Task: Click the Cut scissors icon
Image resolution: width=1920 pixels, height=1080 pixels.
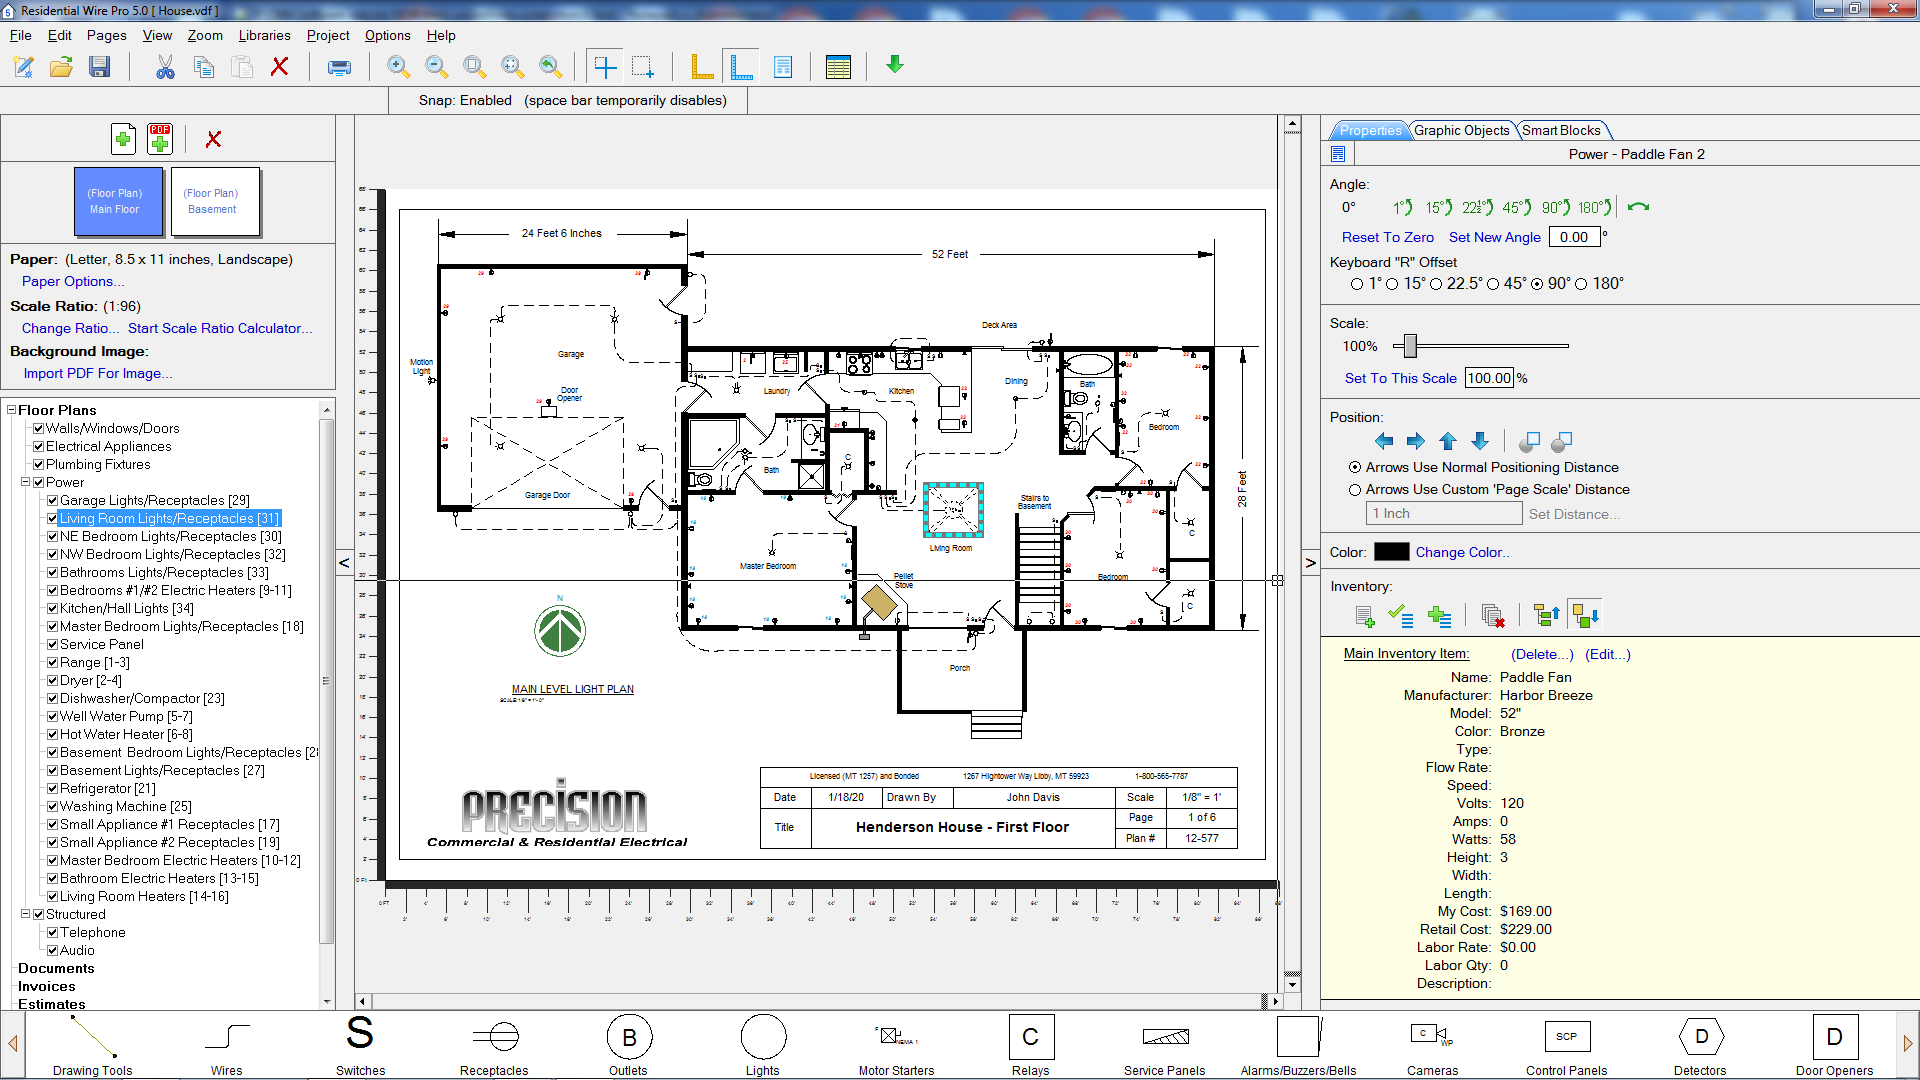Action: [x=165, y=67]
